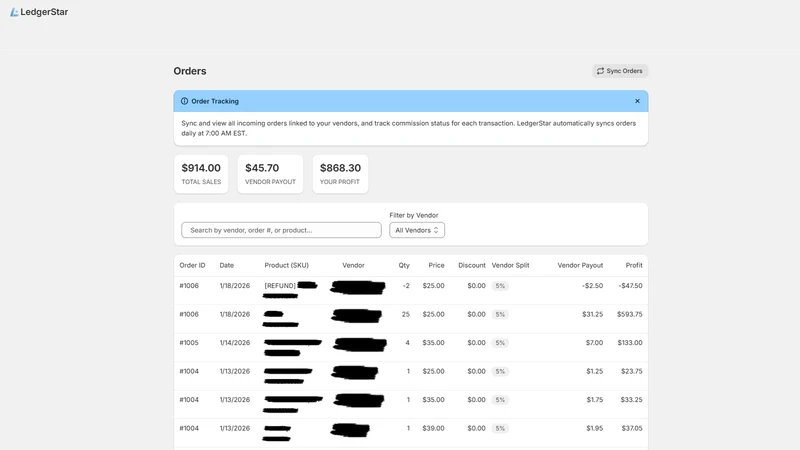
Task: Click the 1/14/2026 date cell
Action: coord(235,343)
